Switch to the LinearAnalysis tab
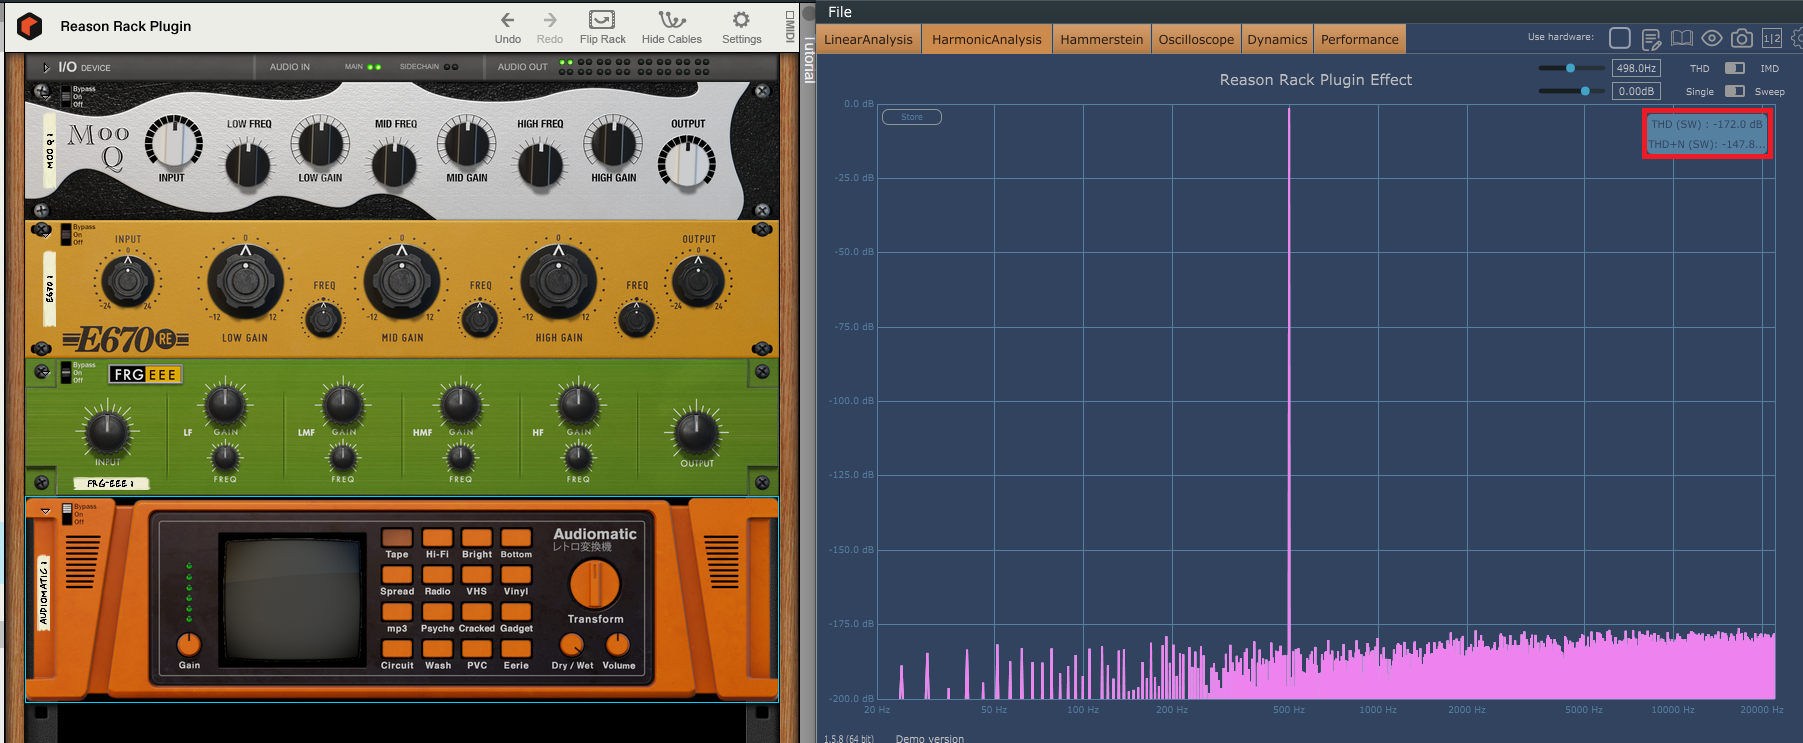The width and height of the screenshot is (1803, 743). pos(868,39)
